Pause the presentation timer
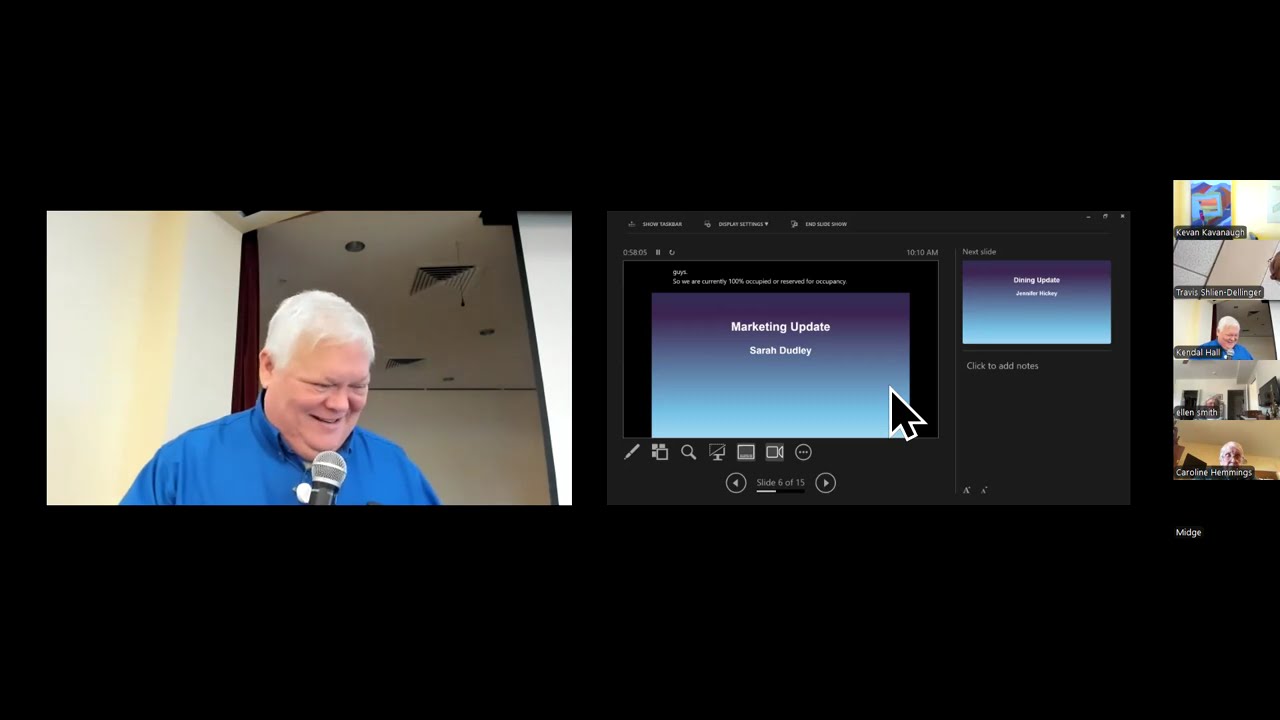Screen dimensions: 1280x720 [658, 253]
